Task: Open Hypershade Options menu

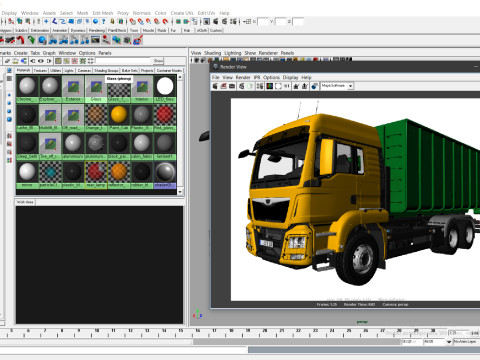Action: (x=87, y=53)
